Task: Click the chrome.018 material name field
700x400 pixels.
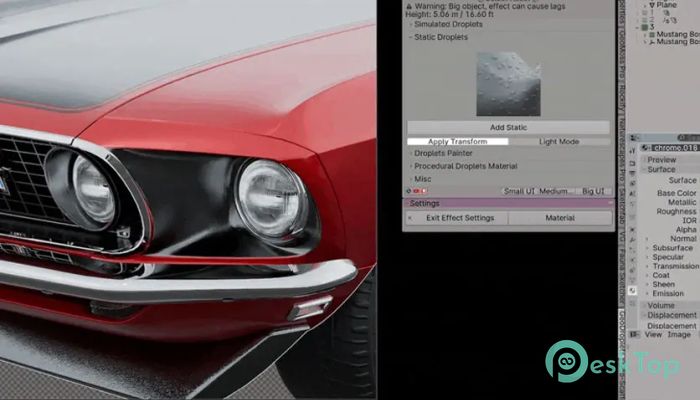Action: tap(675, 148)
